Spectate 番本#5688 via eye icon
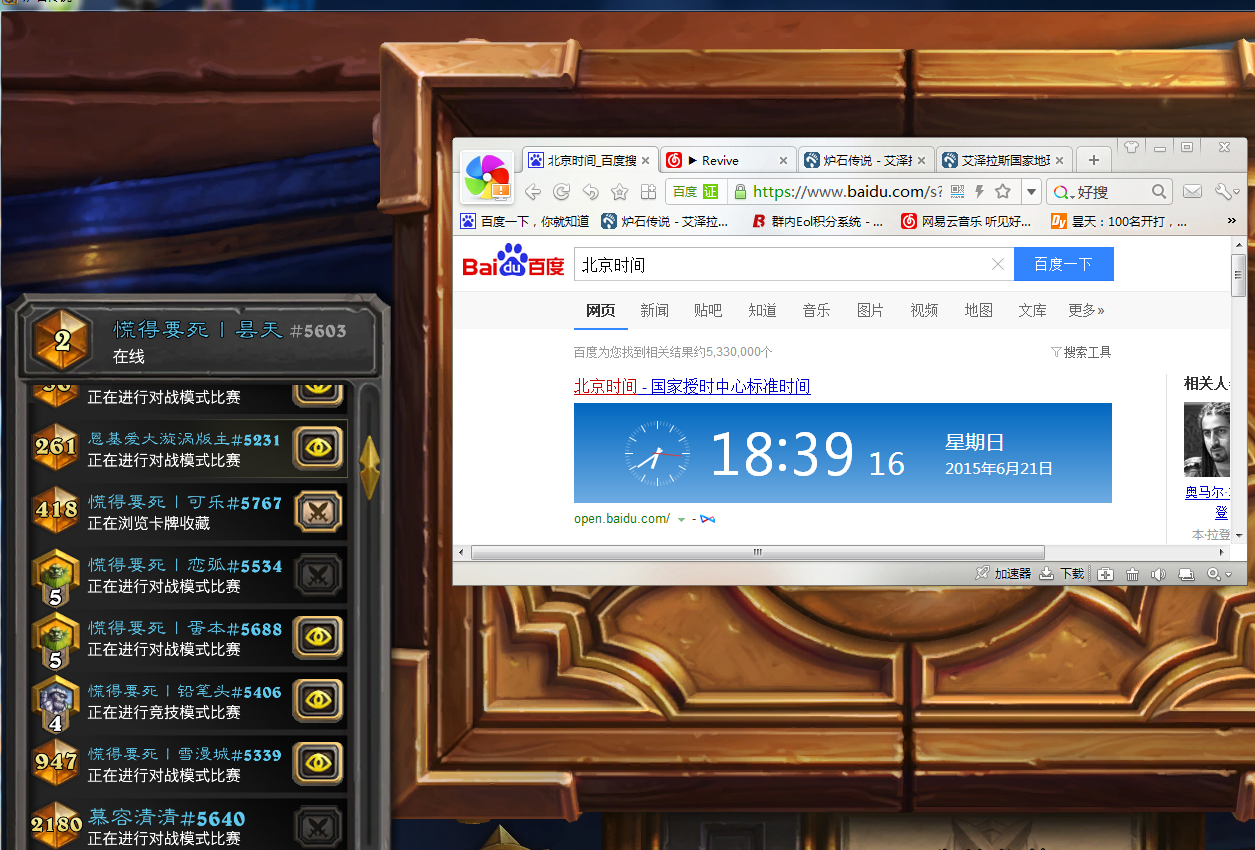The height and width of the screenshot is (850, 1255). point(318,638)
